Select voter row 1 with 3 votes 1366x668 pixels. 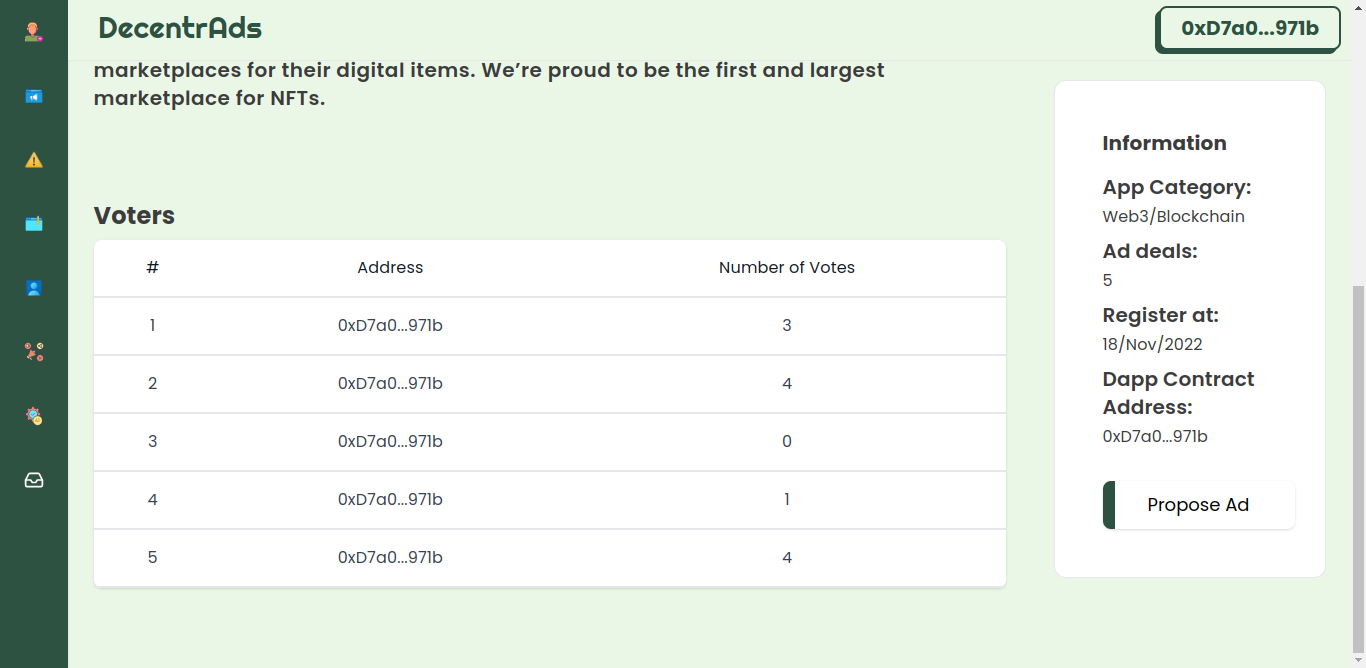click(x=550, y=326)
